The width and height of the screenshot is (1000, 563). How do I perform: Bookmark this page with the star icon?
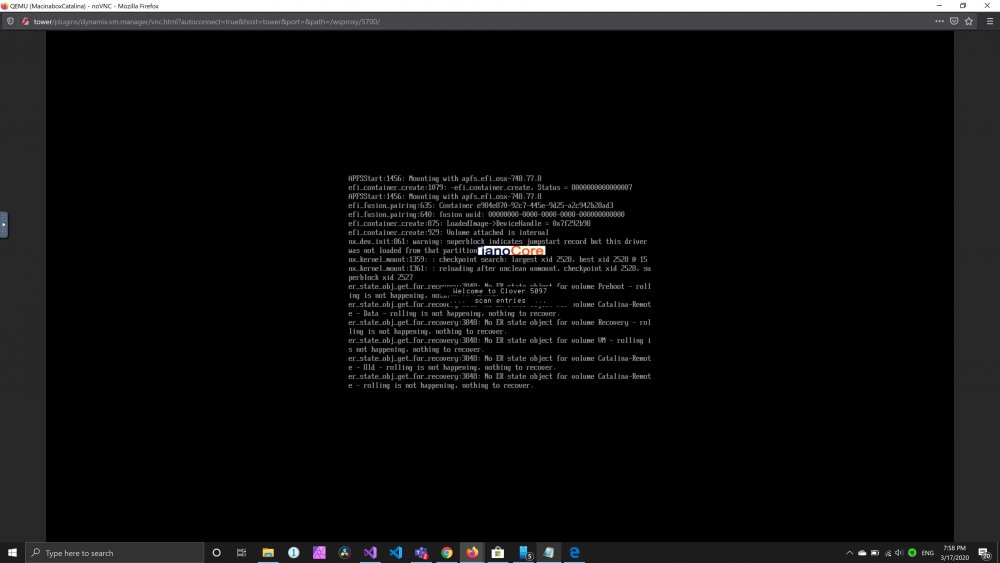pyautogui.click(x=969, y=21)
